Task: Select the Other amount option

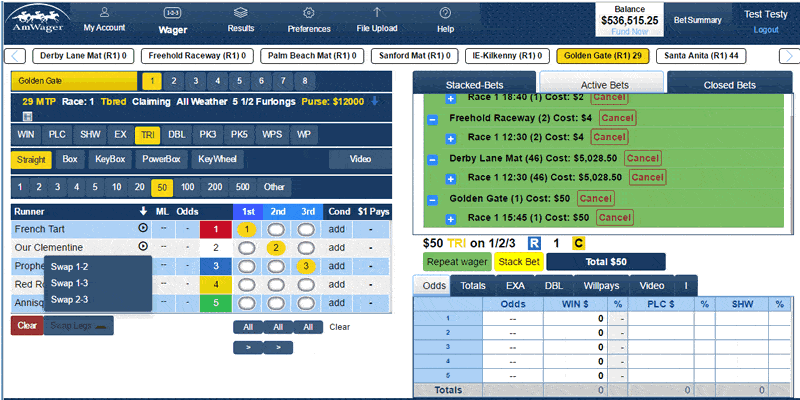Action: [274, 187]
